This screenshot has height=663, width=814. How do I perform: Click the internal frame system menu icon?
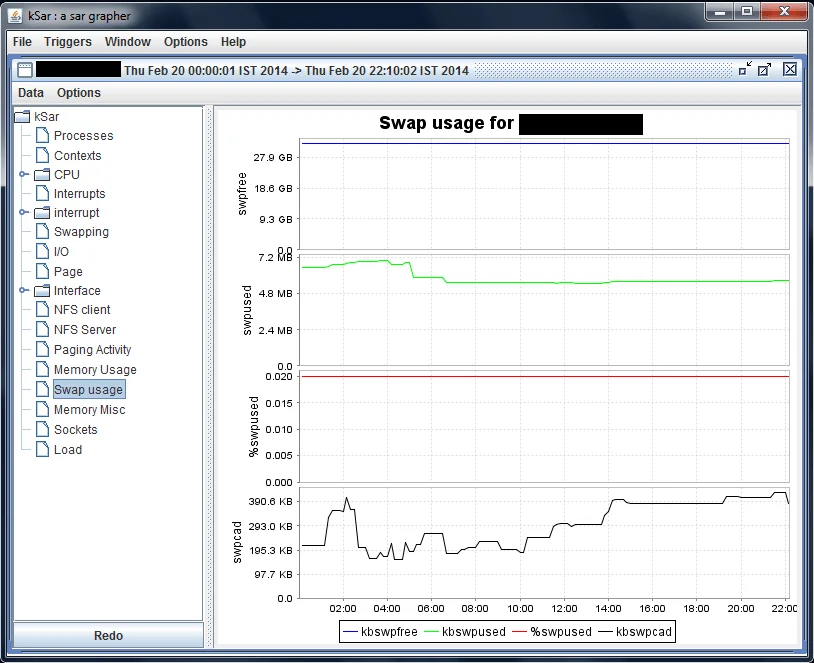[x=25, y=70]
